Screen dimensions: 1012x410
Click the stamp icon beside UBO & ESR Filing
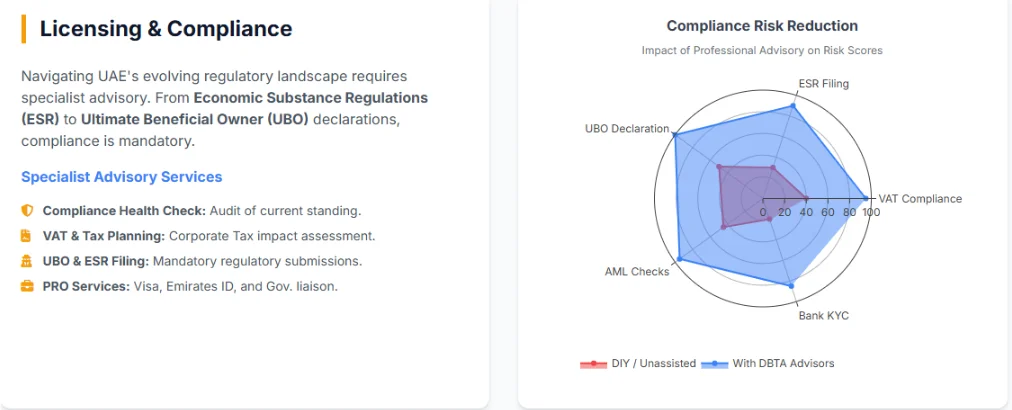point(27,261)
